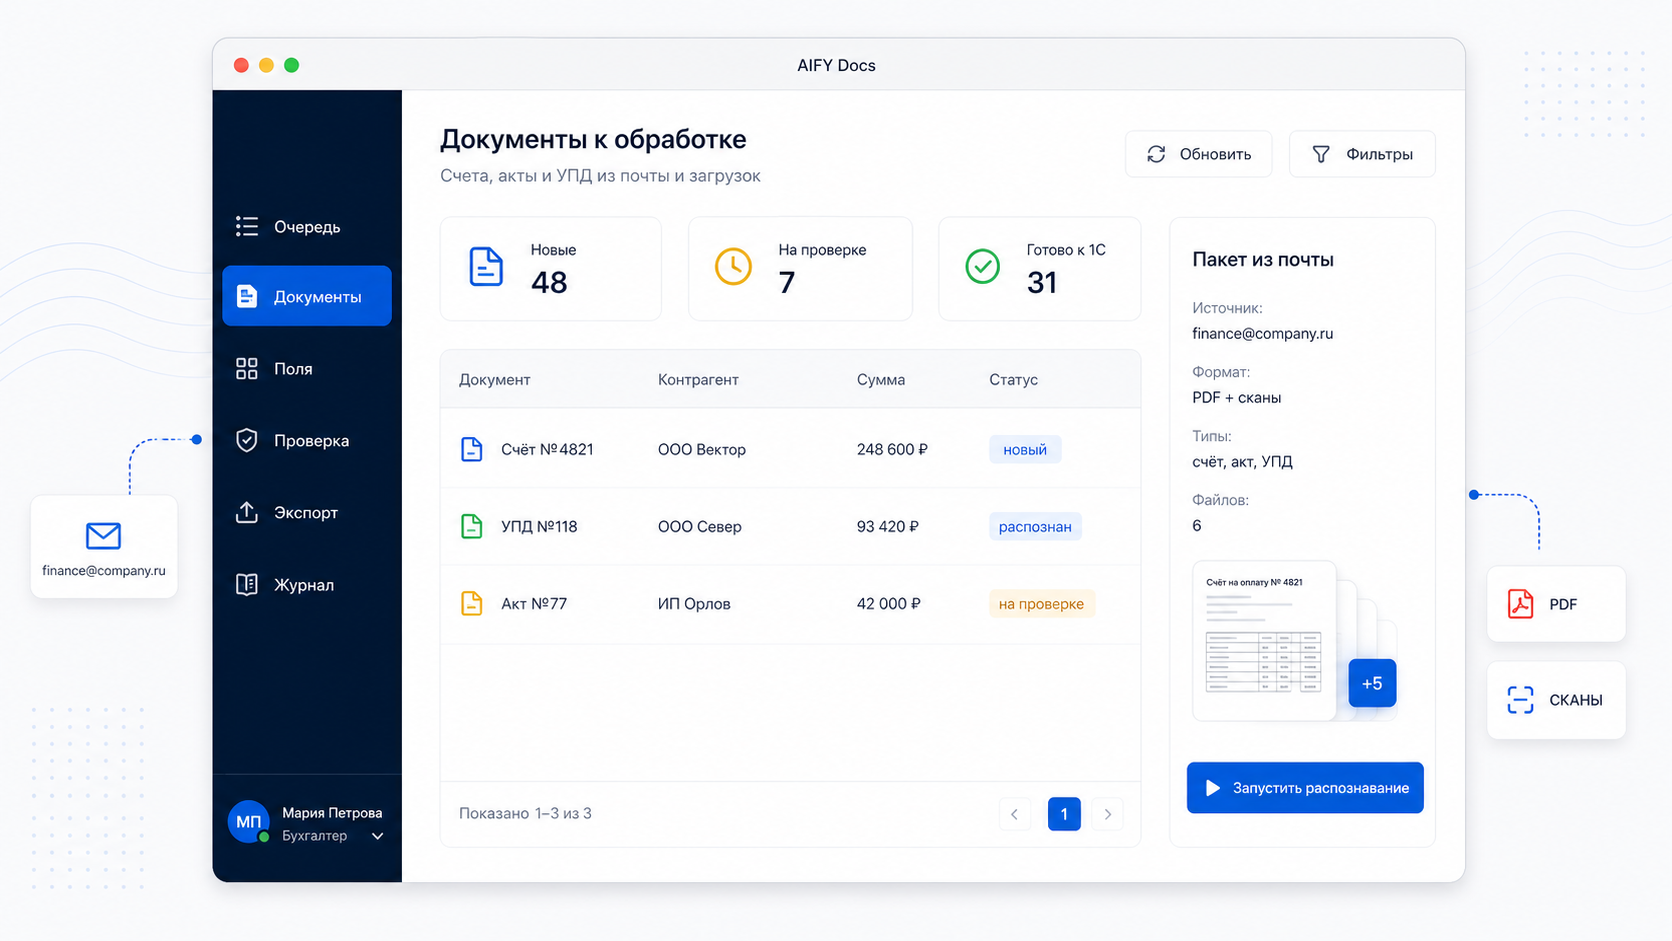Open Проверка shield icon in the sidebar
Image resolution: width=1672 pixels, height=941 pixels.
247,441
